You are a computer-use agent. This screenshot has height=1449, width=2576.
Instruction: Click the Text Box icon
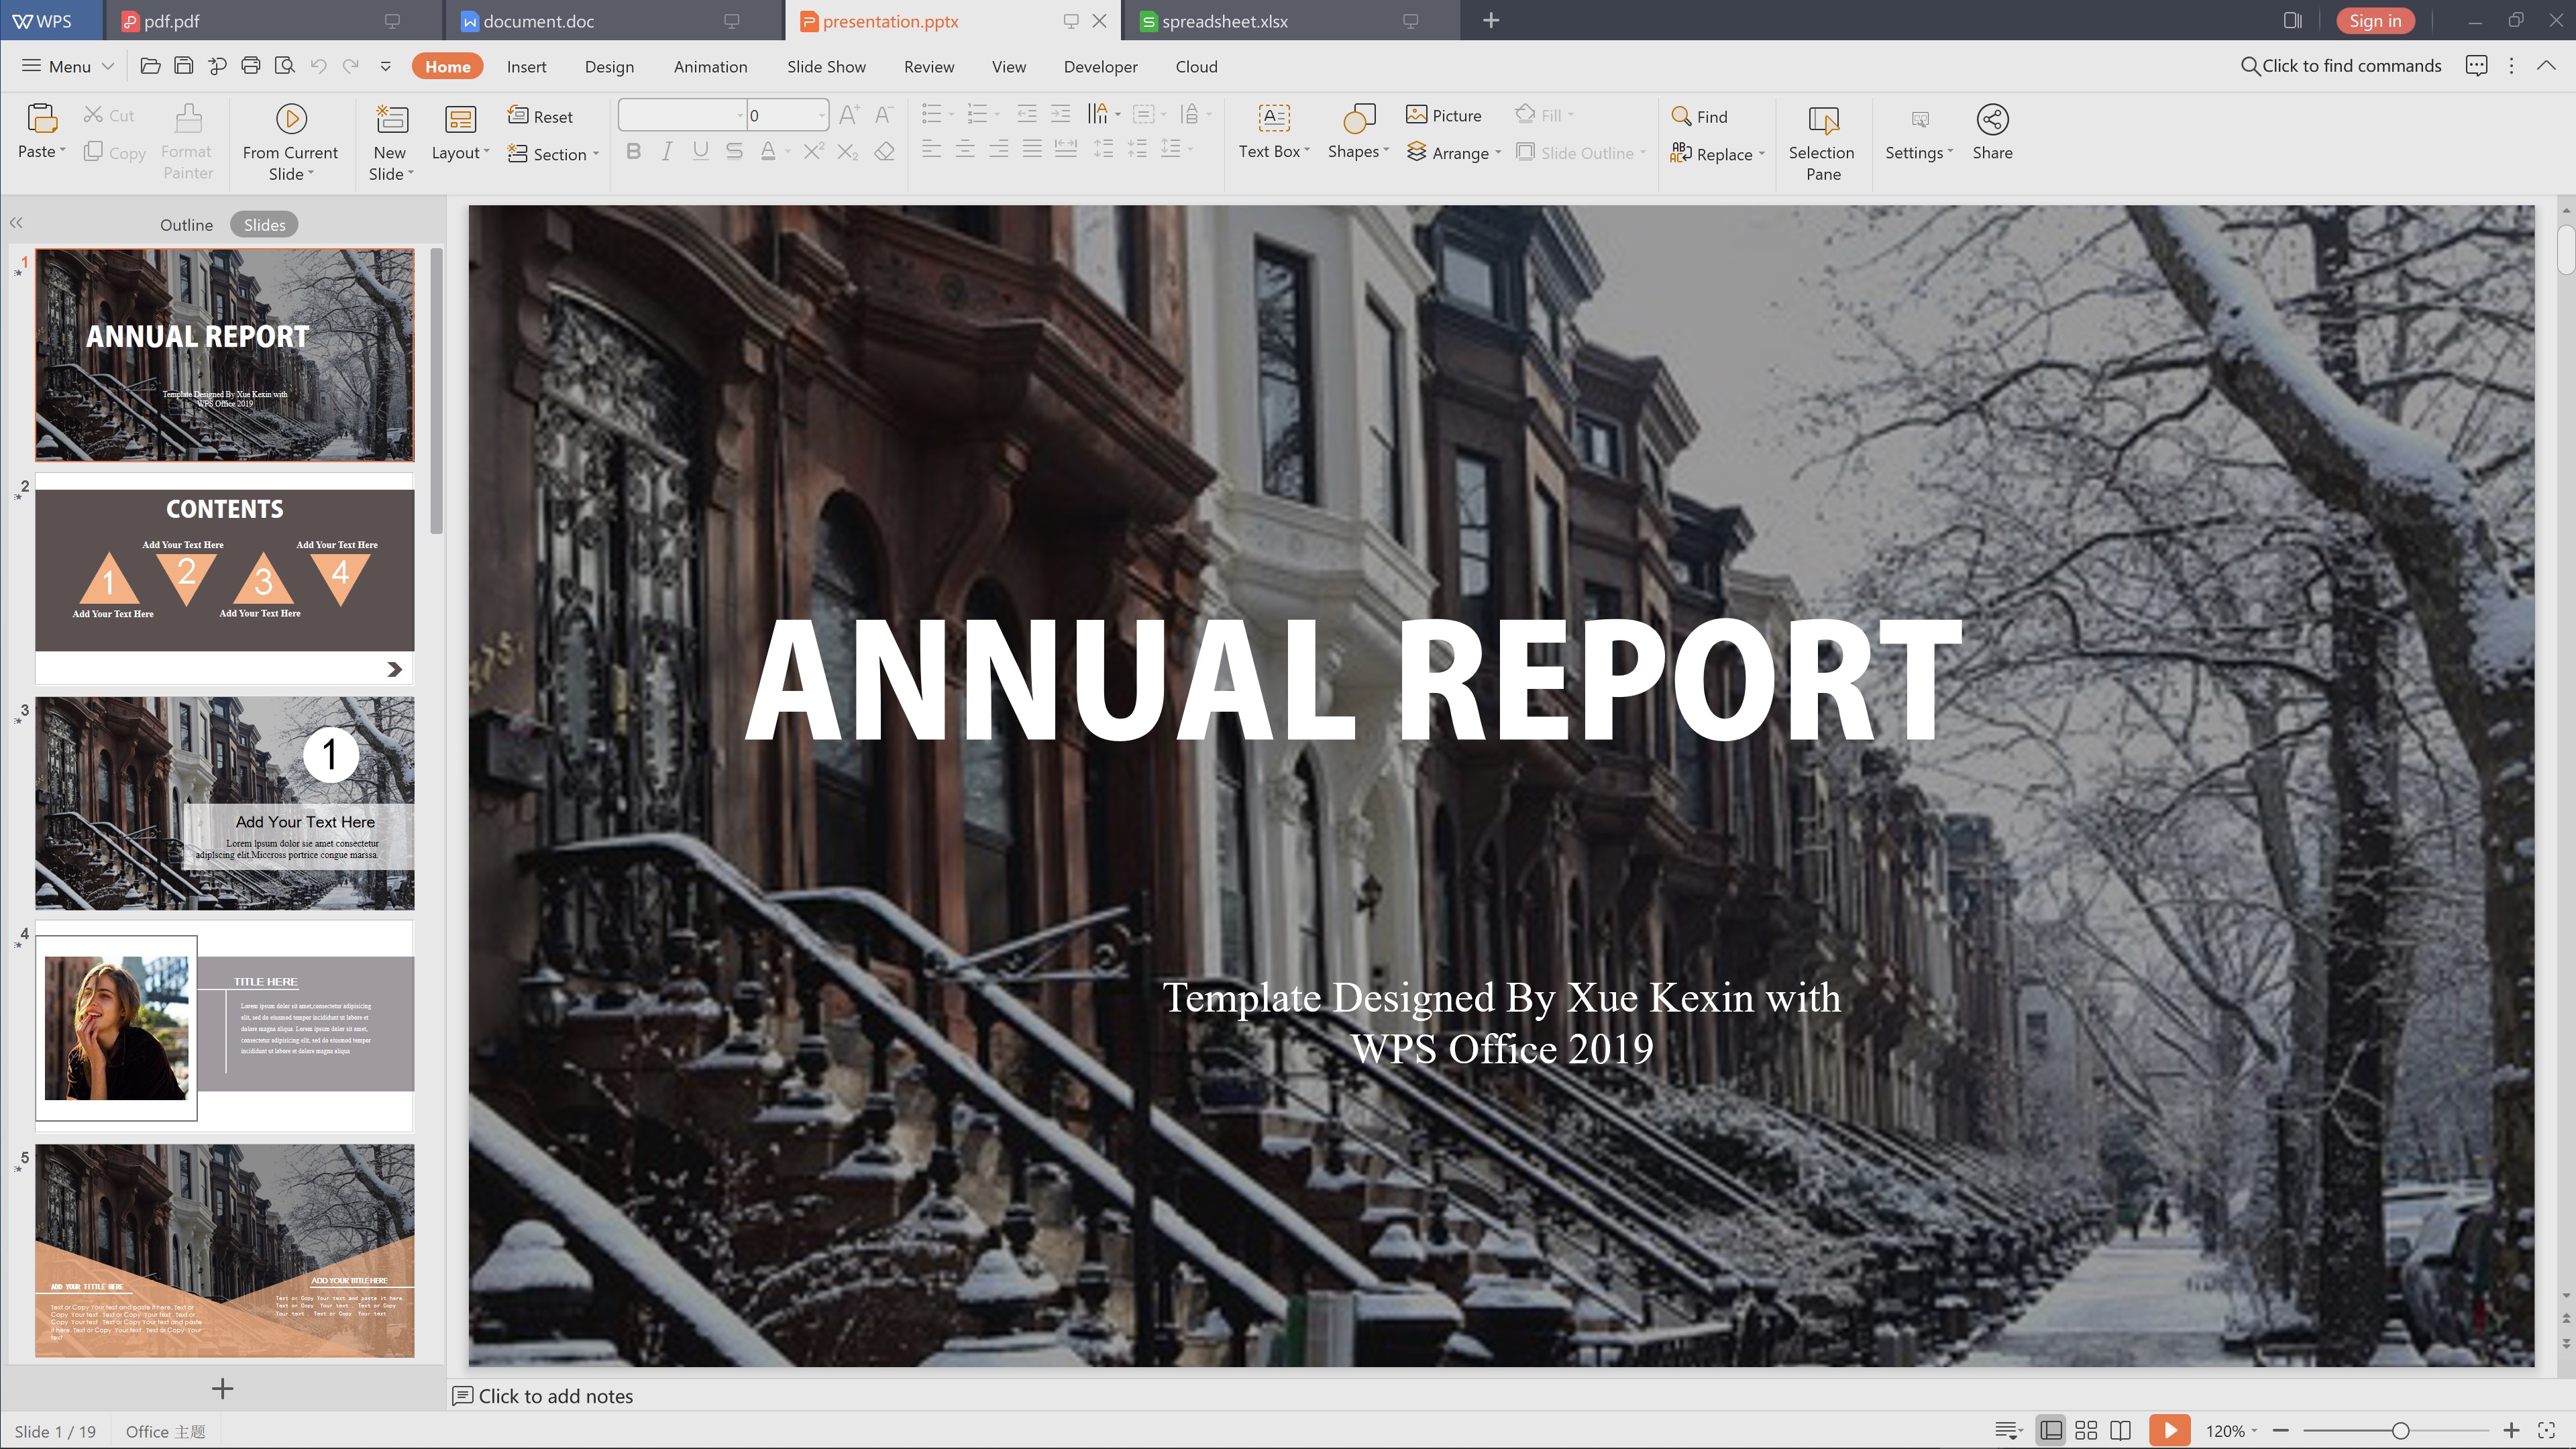click(x=1273, y=119)
